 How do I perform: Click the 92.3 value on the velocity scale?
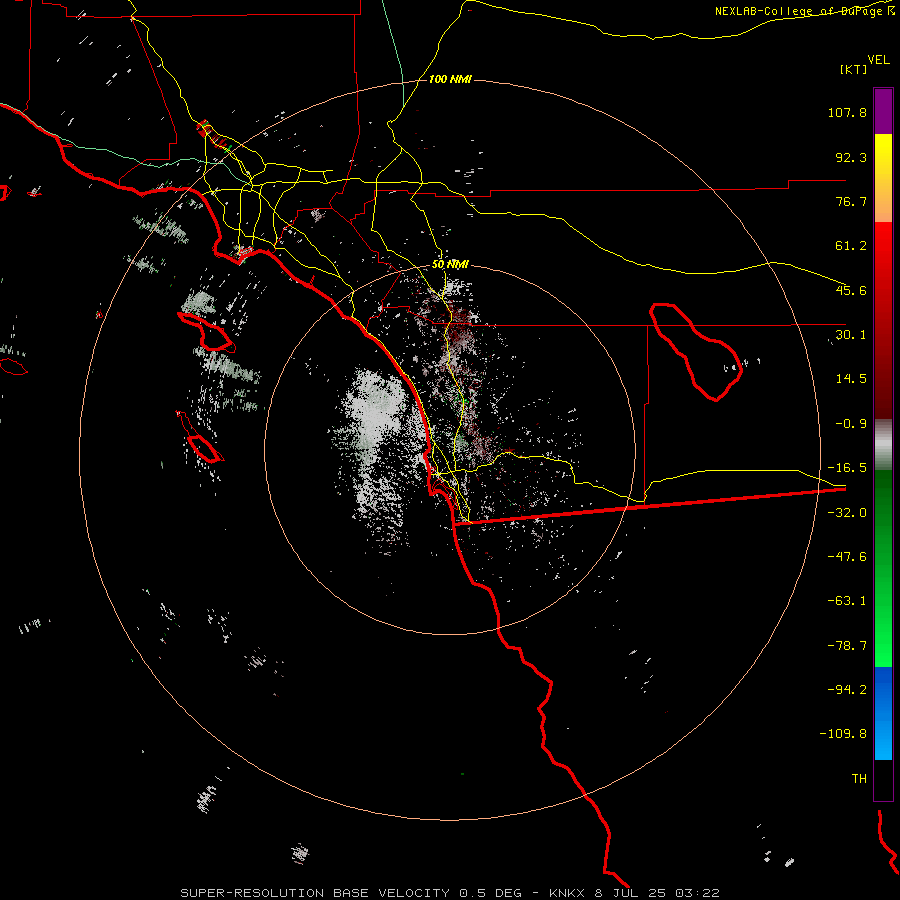[x=851, y=157]
